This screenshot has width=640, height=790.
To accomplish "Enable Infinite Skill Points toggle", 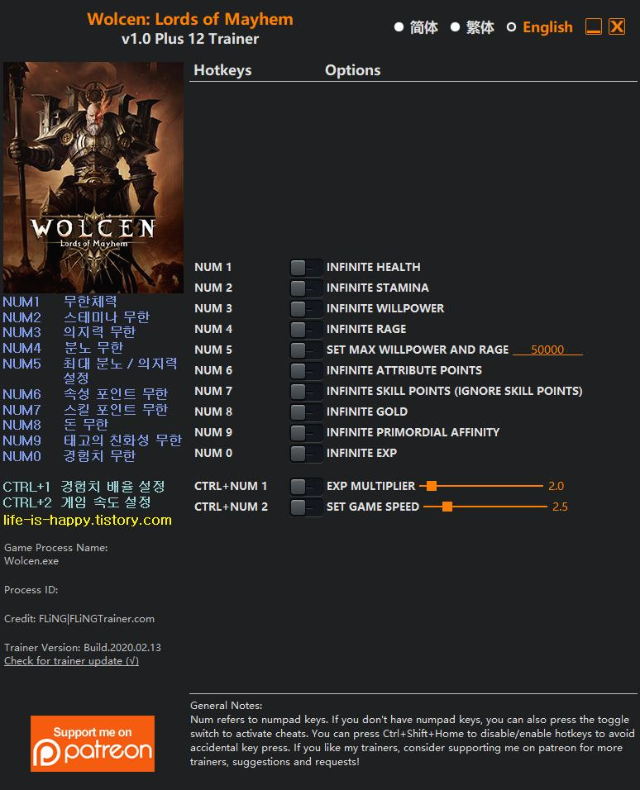I will click(x=306, y=391).
